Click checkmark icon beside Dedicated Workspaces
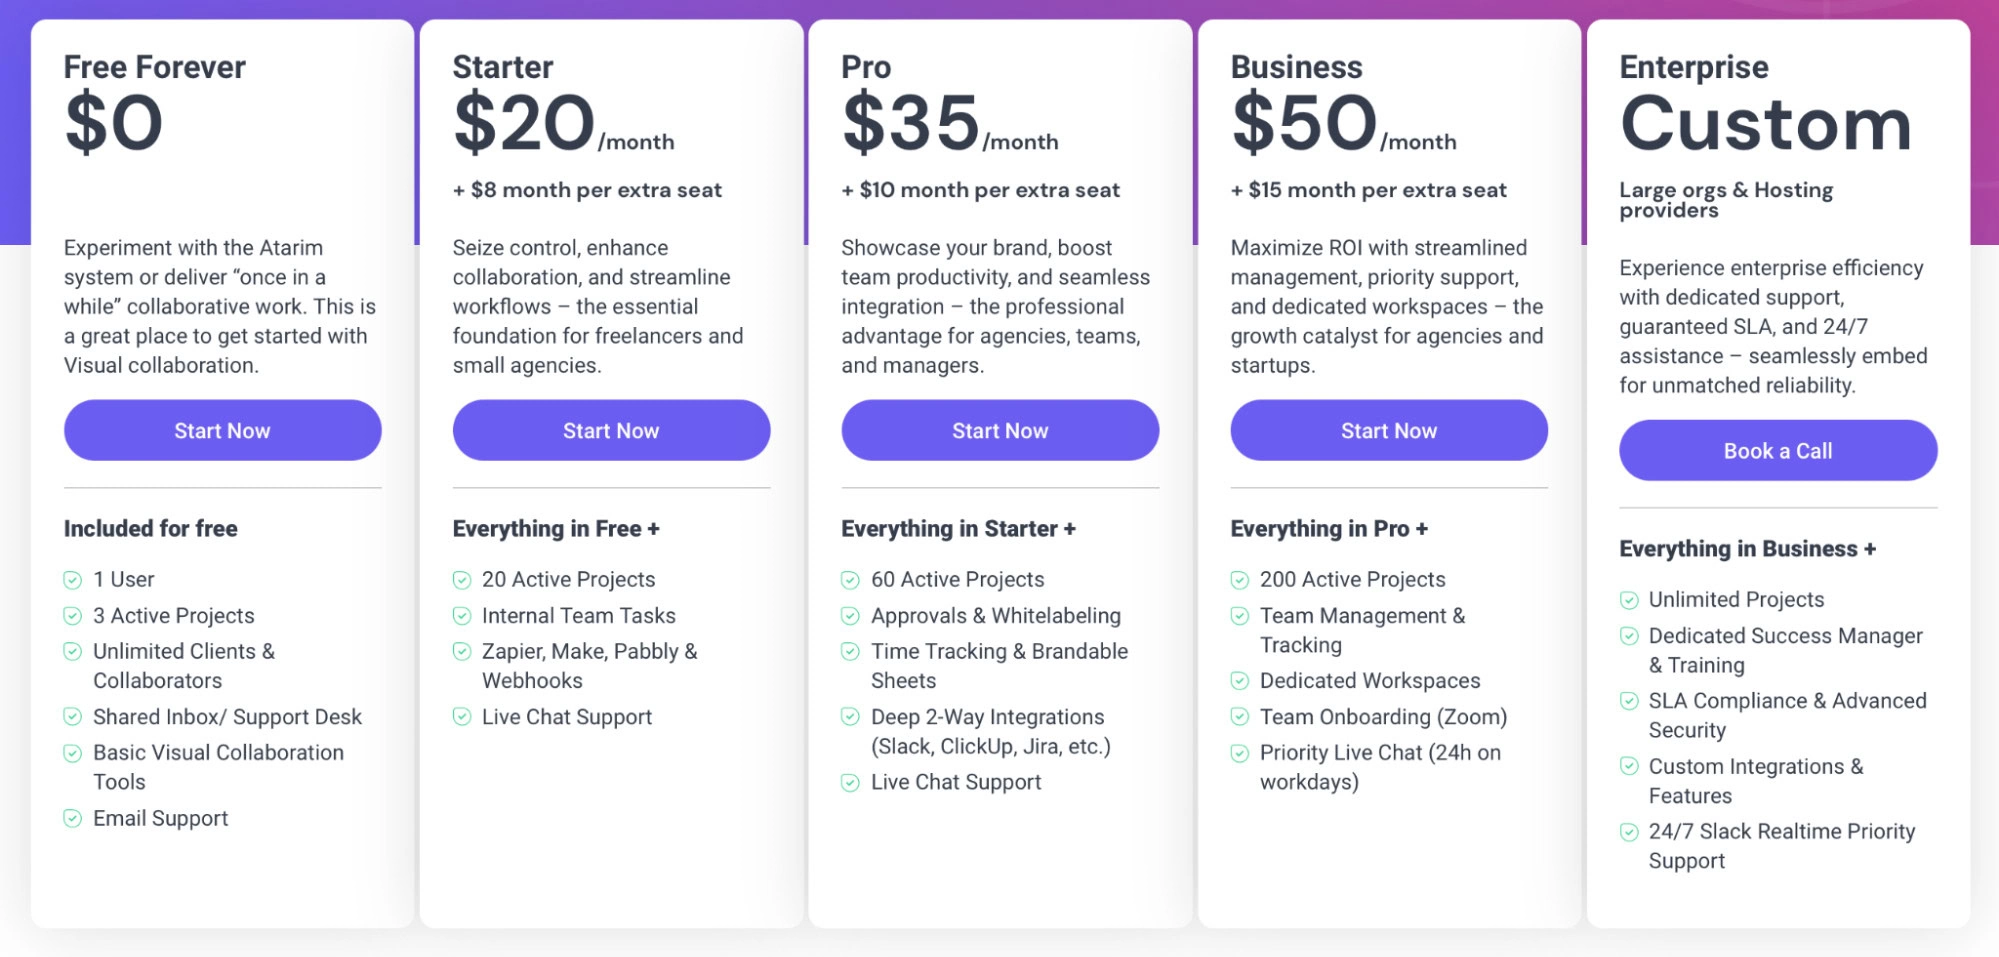The image size is (1999, 957). (1240, 681)
